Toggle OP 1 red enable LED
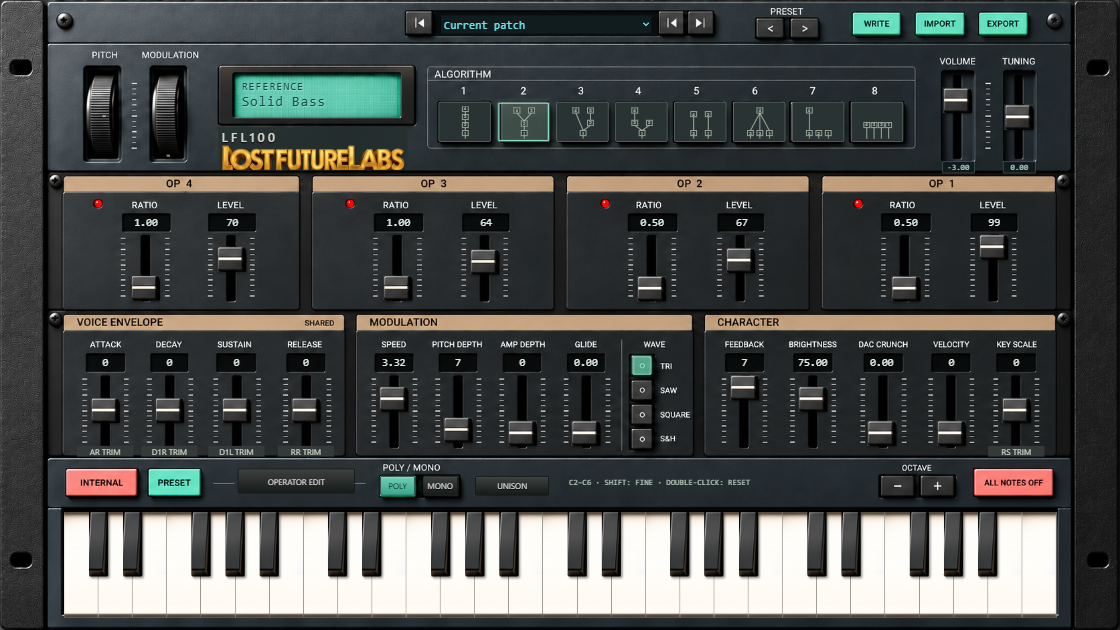The image size is (1120, 630). (859, 204)
